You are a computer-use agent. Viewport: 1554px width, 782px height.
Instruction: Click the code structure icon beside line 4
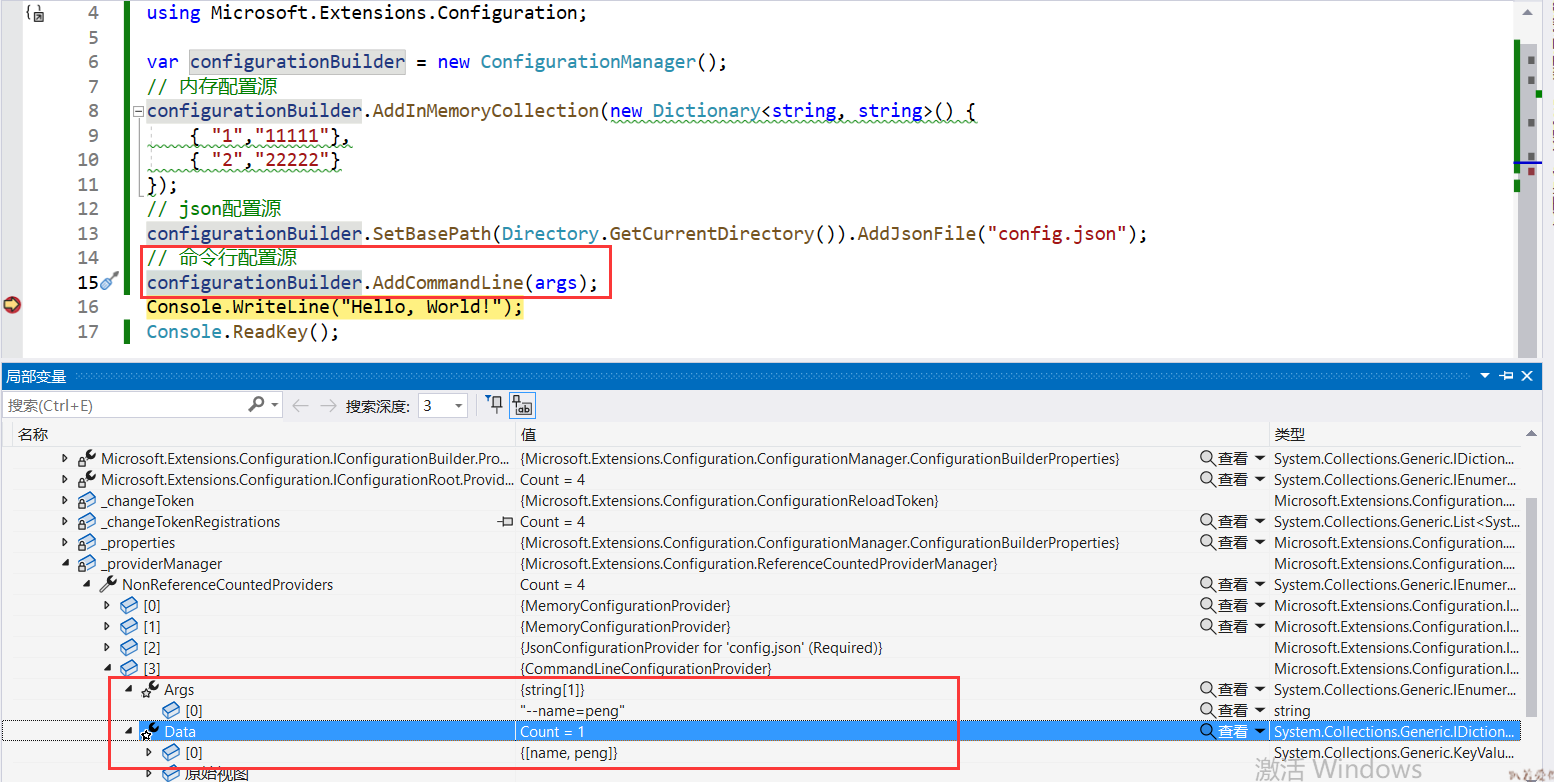34,14
